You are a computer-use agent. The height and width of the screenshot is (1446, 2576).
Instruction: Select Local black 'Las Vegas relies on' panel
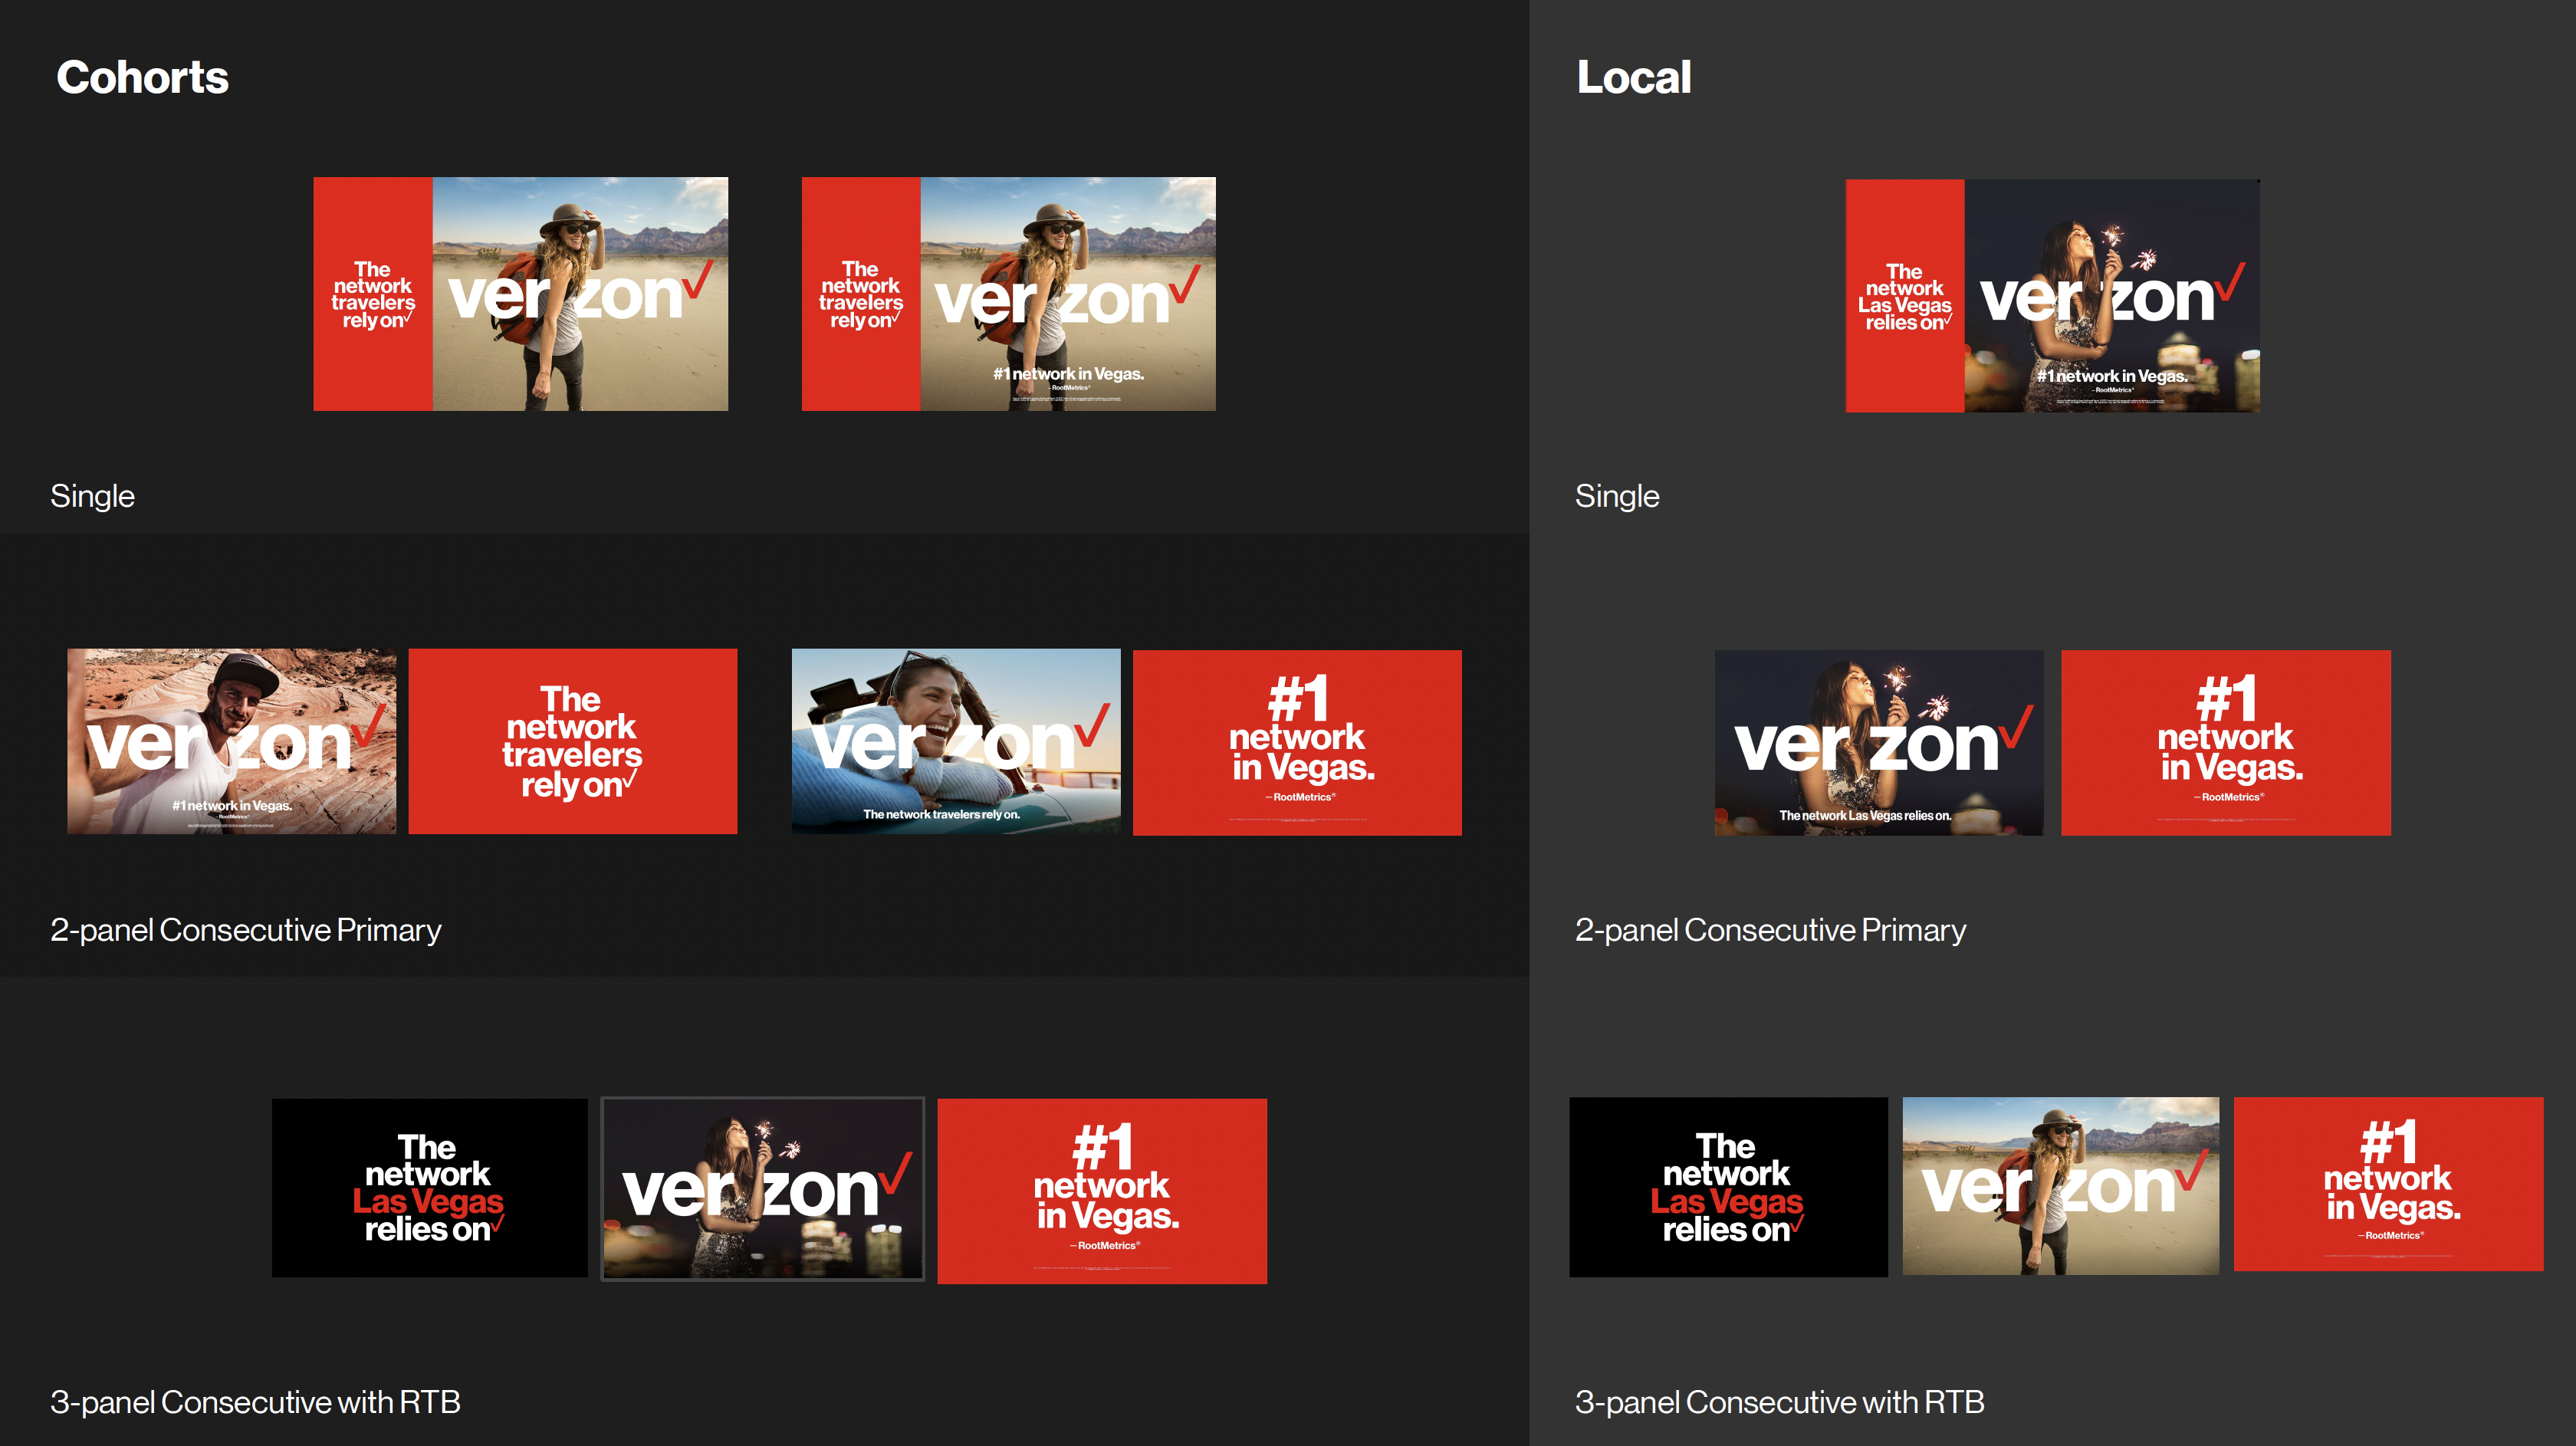pyautogui.click(x=1728, y=1187)
